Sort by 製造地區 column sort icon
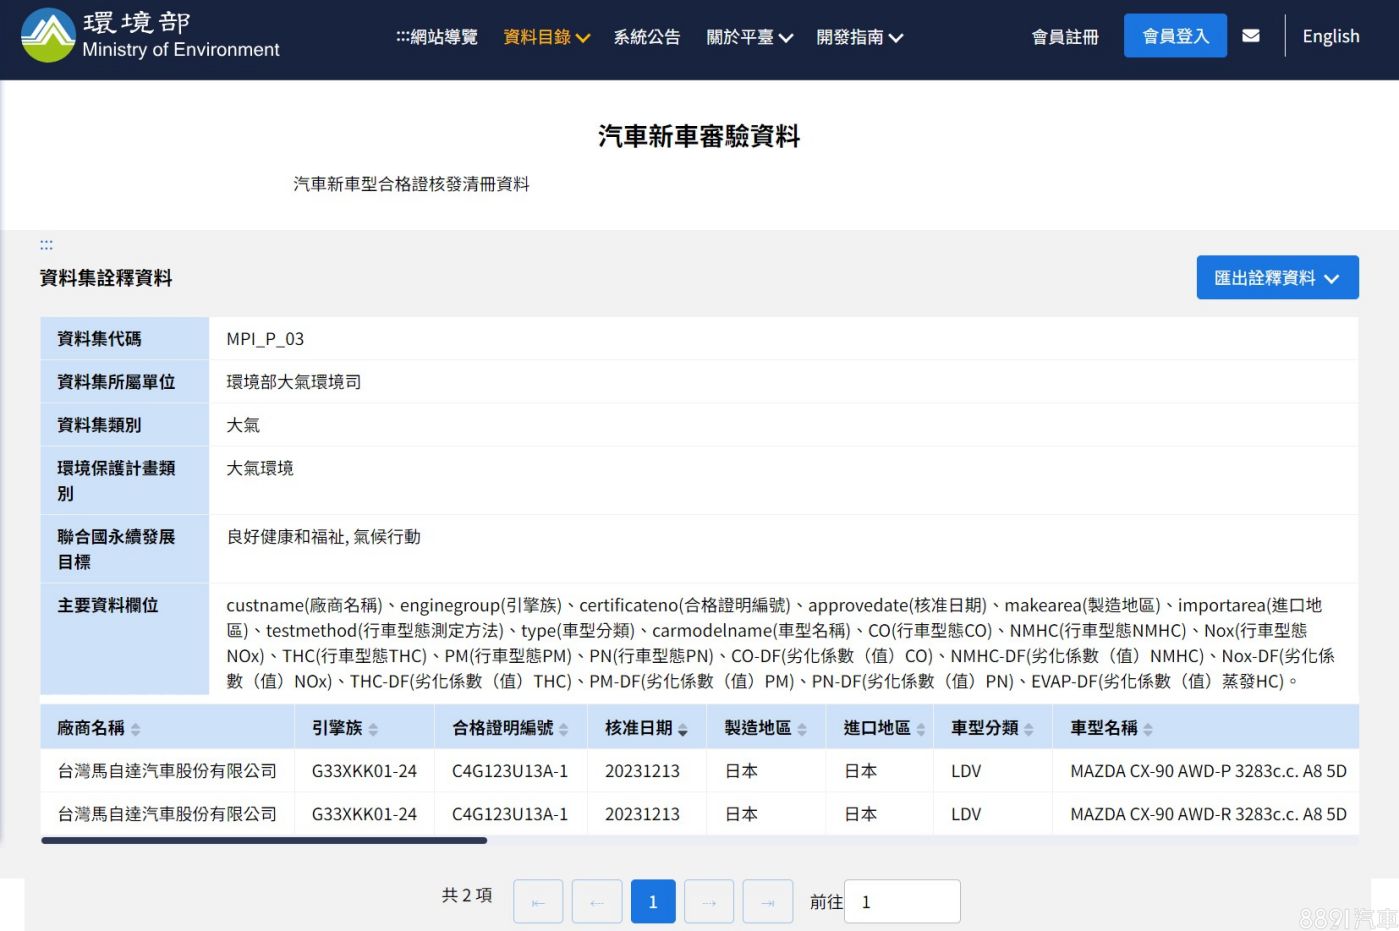 (x=802, y=730)
